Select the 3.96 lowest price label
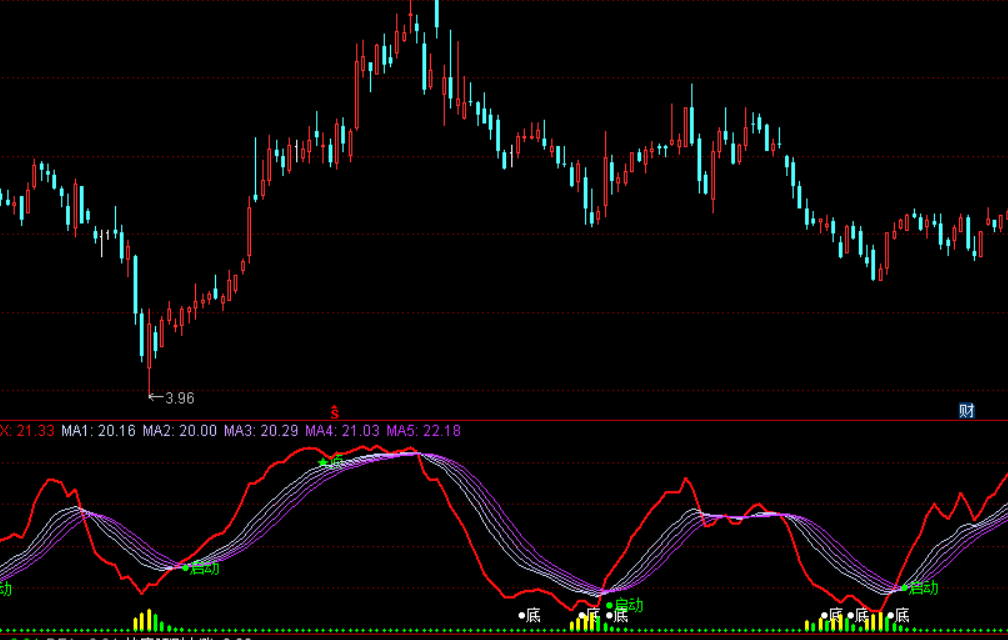 click(178, 398)
